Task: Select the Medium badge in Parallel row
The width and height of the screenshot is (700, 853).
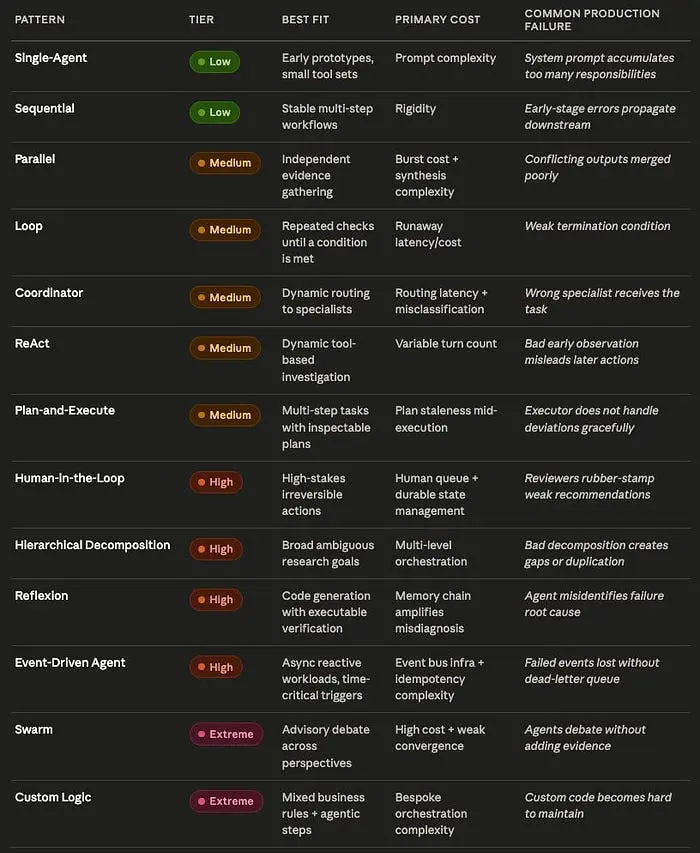Action: coord(225,163)
